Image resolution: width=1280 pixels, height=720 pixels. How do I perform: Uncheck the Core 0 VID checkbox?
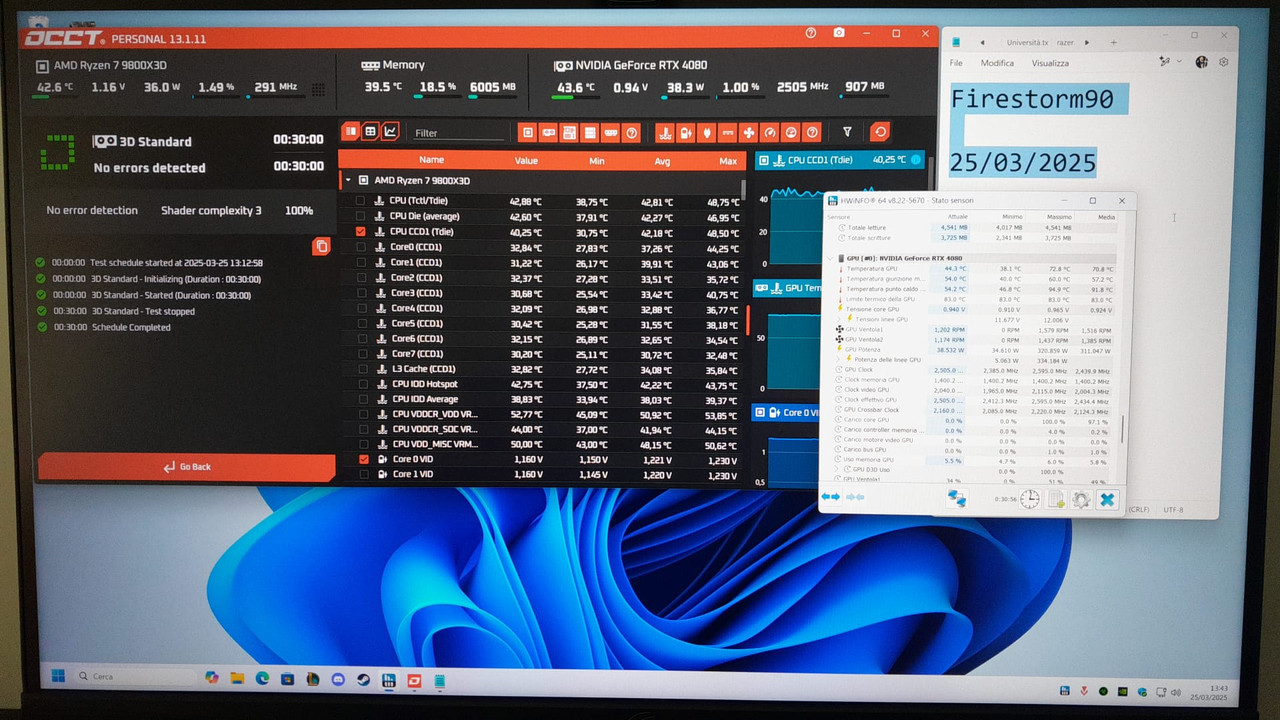pyautogui.click(x=363, y=460)
